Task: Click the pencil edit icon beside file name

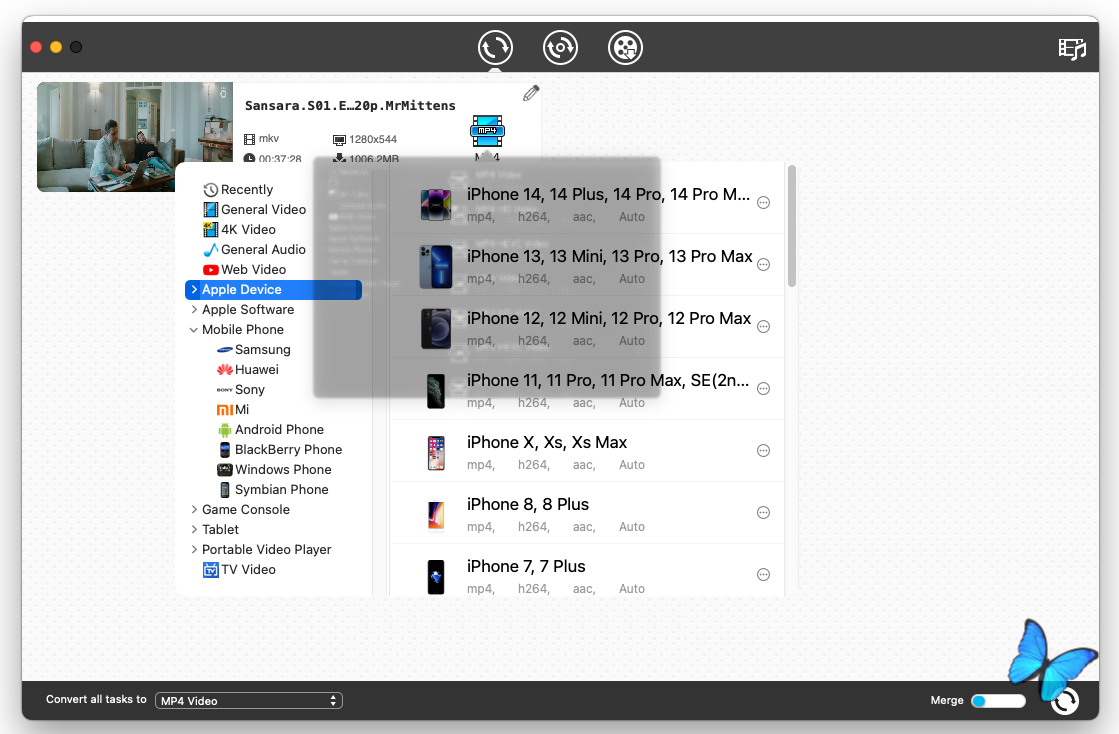Action: point(531,93)
